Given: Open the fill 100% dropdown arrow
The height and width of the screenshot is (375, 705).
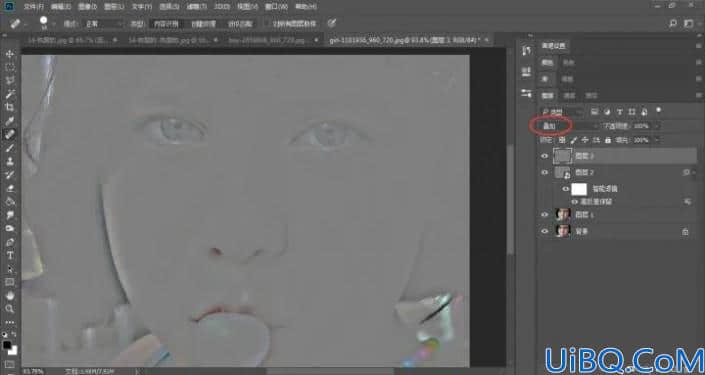Looking at the screenshot, I should tap(656, 140).
